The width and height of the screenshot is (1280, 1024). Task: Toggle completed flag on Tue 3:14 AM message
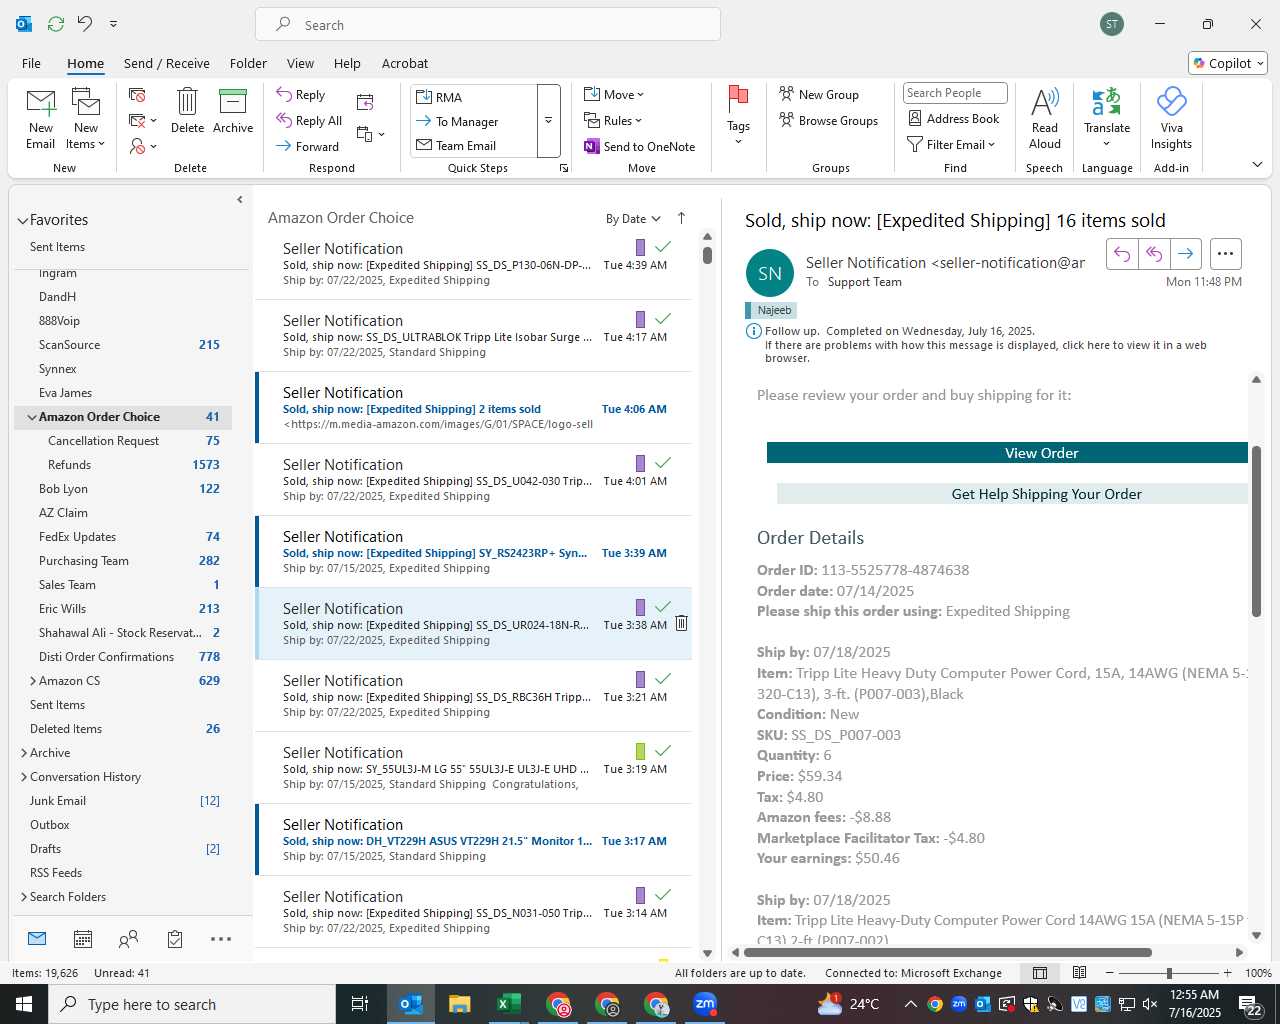tap(662, 894)
